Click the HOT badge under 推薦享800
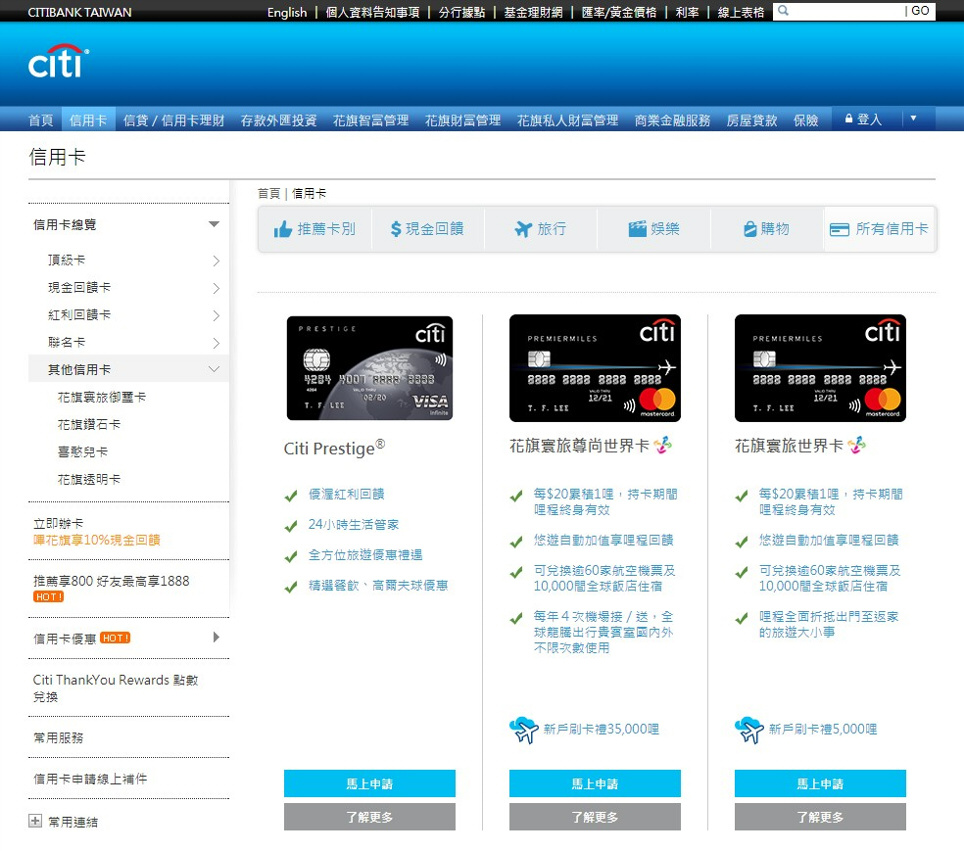This screenshot has width=964, height=851. click(x=49, y=596)
